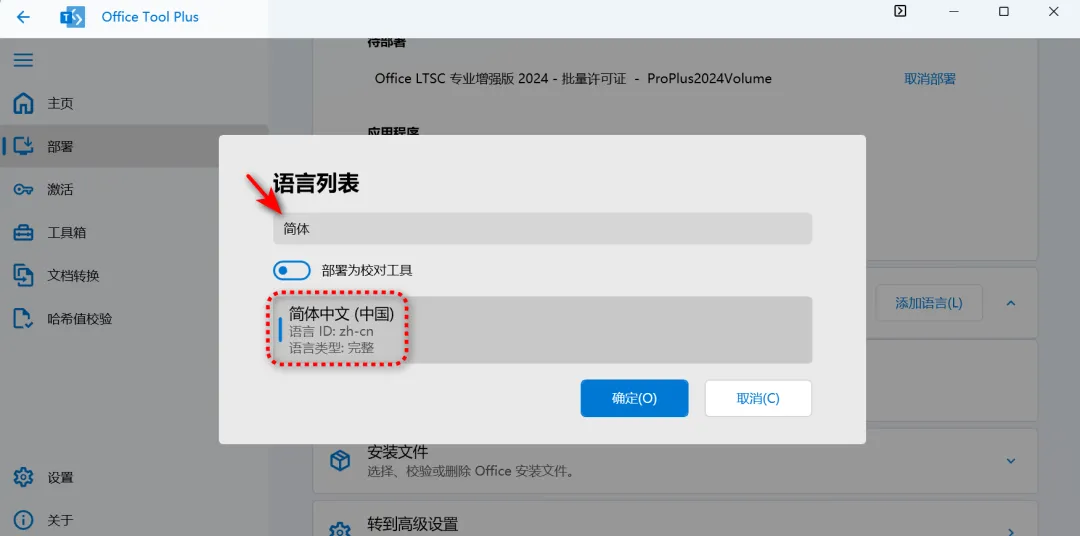The height and width of the screenshot is (536, 1080).
Task: Open the 关于 about page
Action: [134, 520]
